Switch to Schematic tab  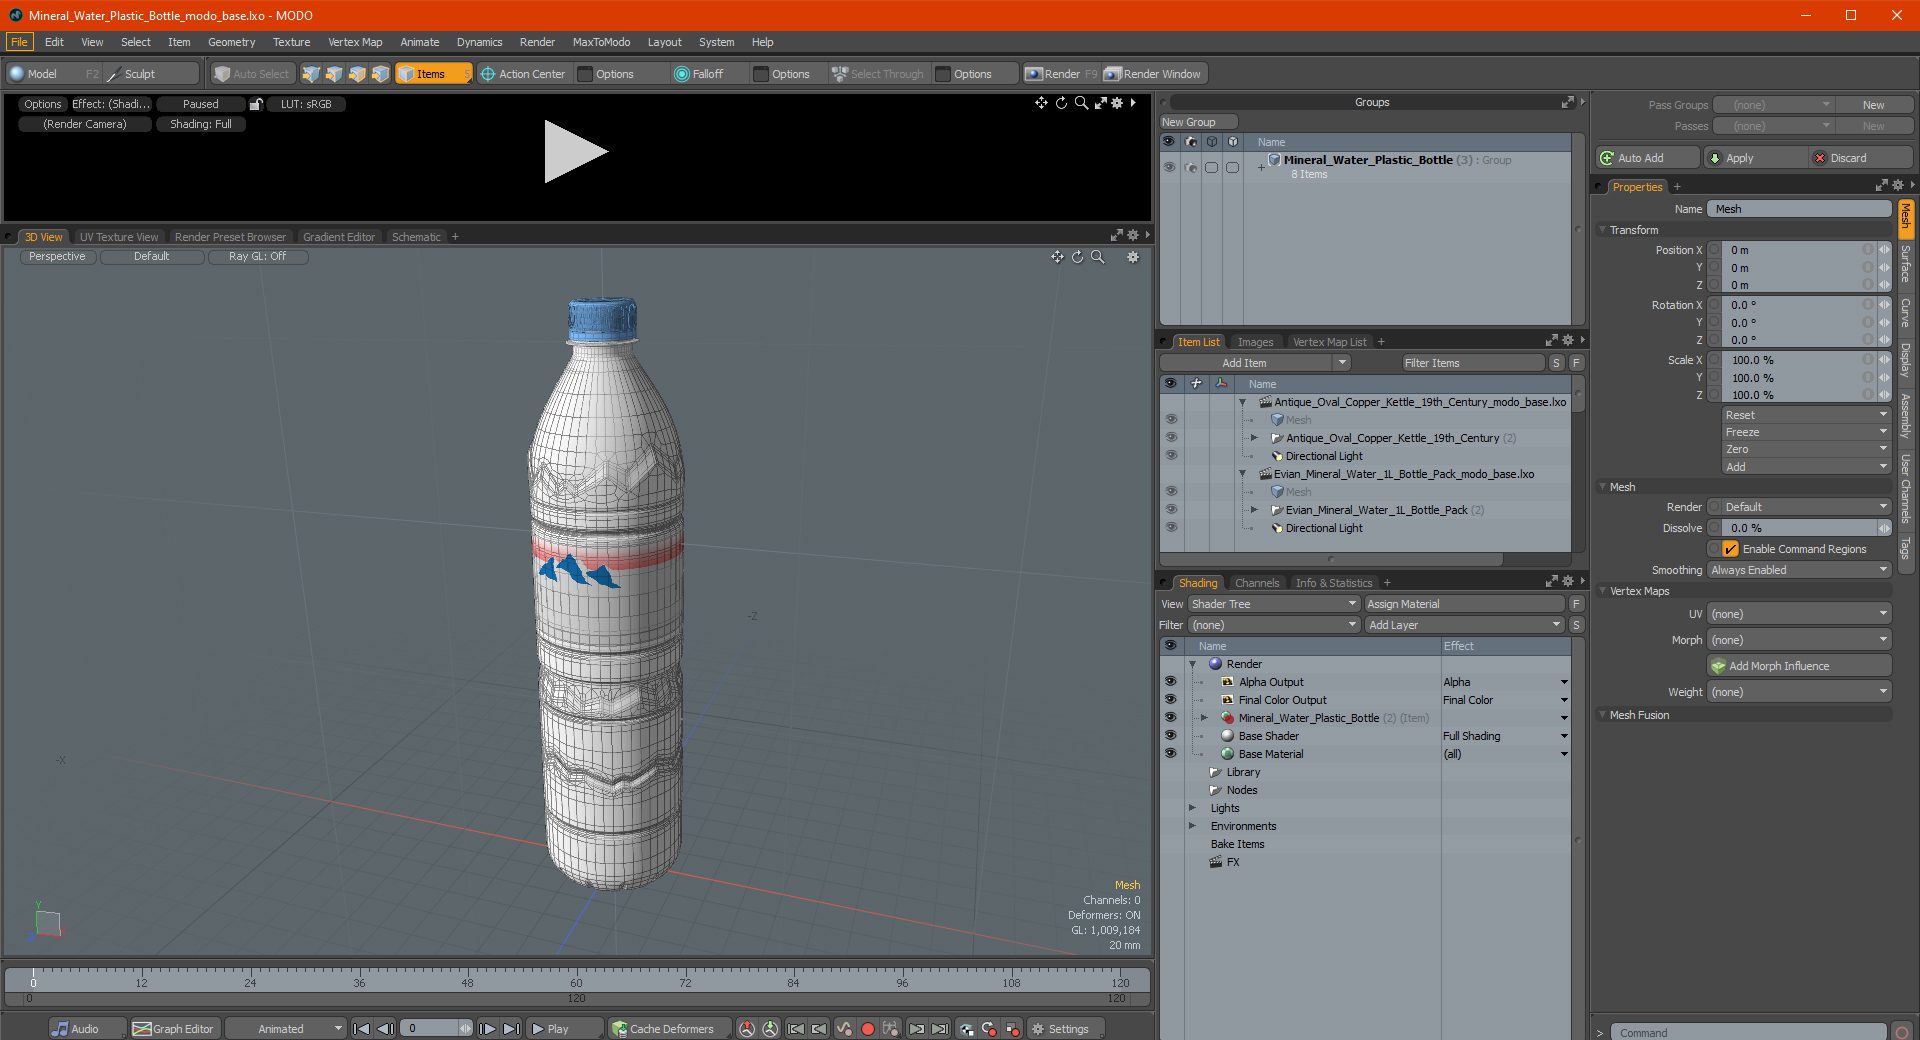click(416, 237)
